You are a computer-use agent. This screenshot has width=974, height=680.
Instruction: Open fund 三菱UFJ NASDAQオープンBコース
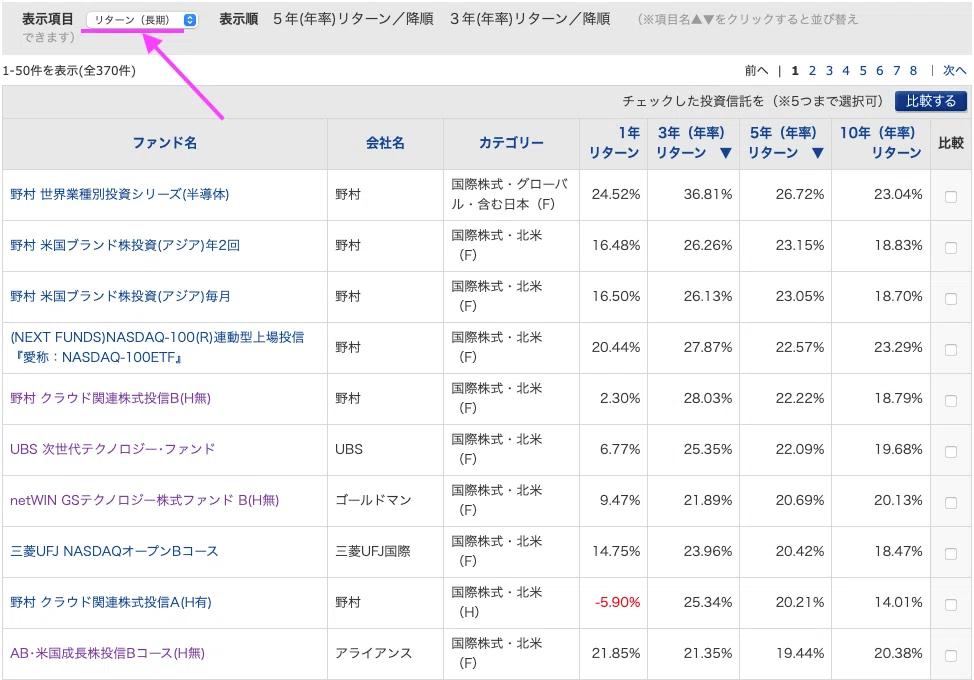[114, 551]
